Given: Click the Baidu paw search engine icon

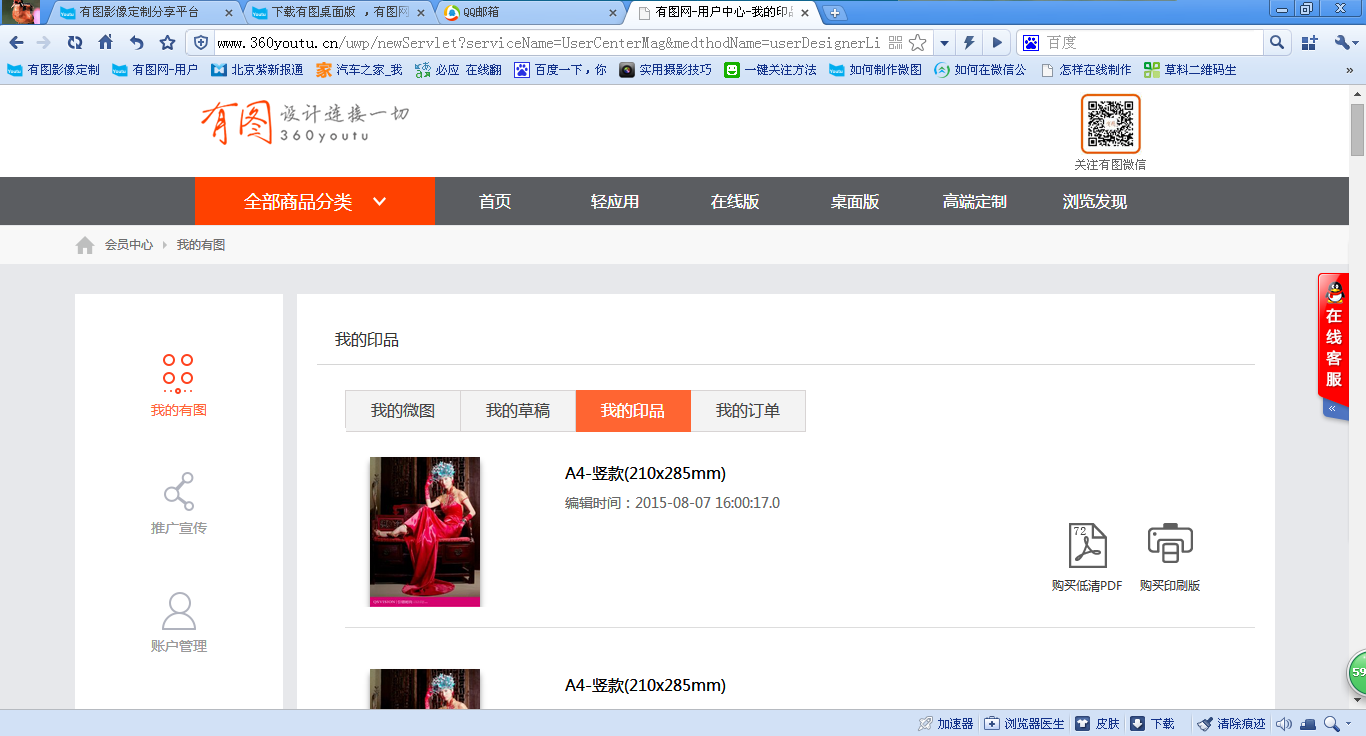Looking at the screenshot, I should click(x=1031, y=43).
